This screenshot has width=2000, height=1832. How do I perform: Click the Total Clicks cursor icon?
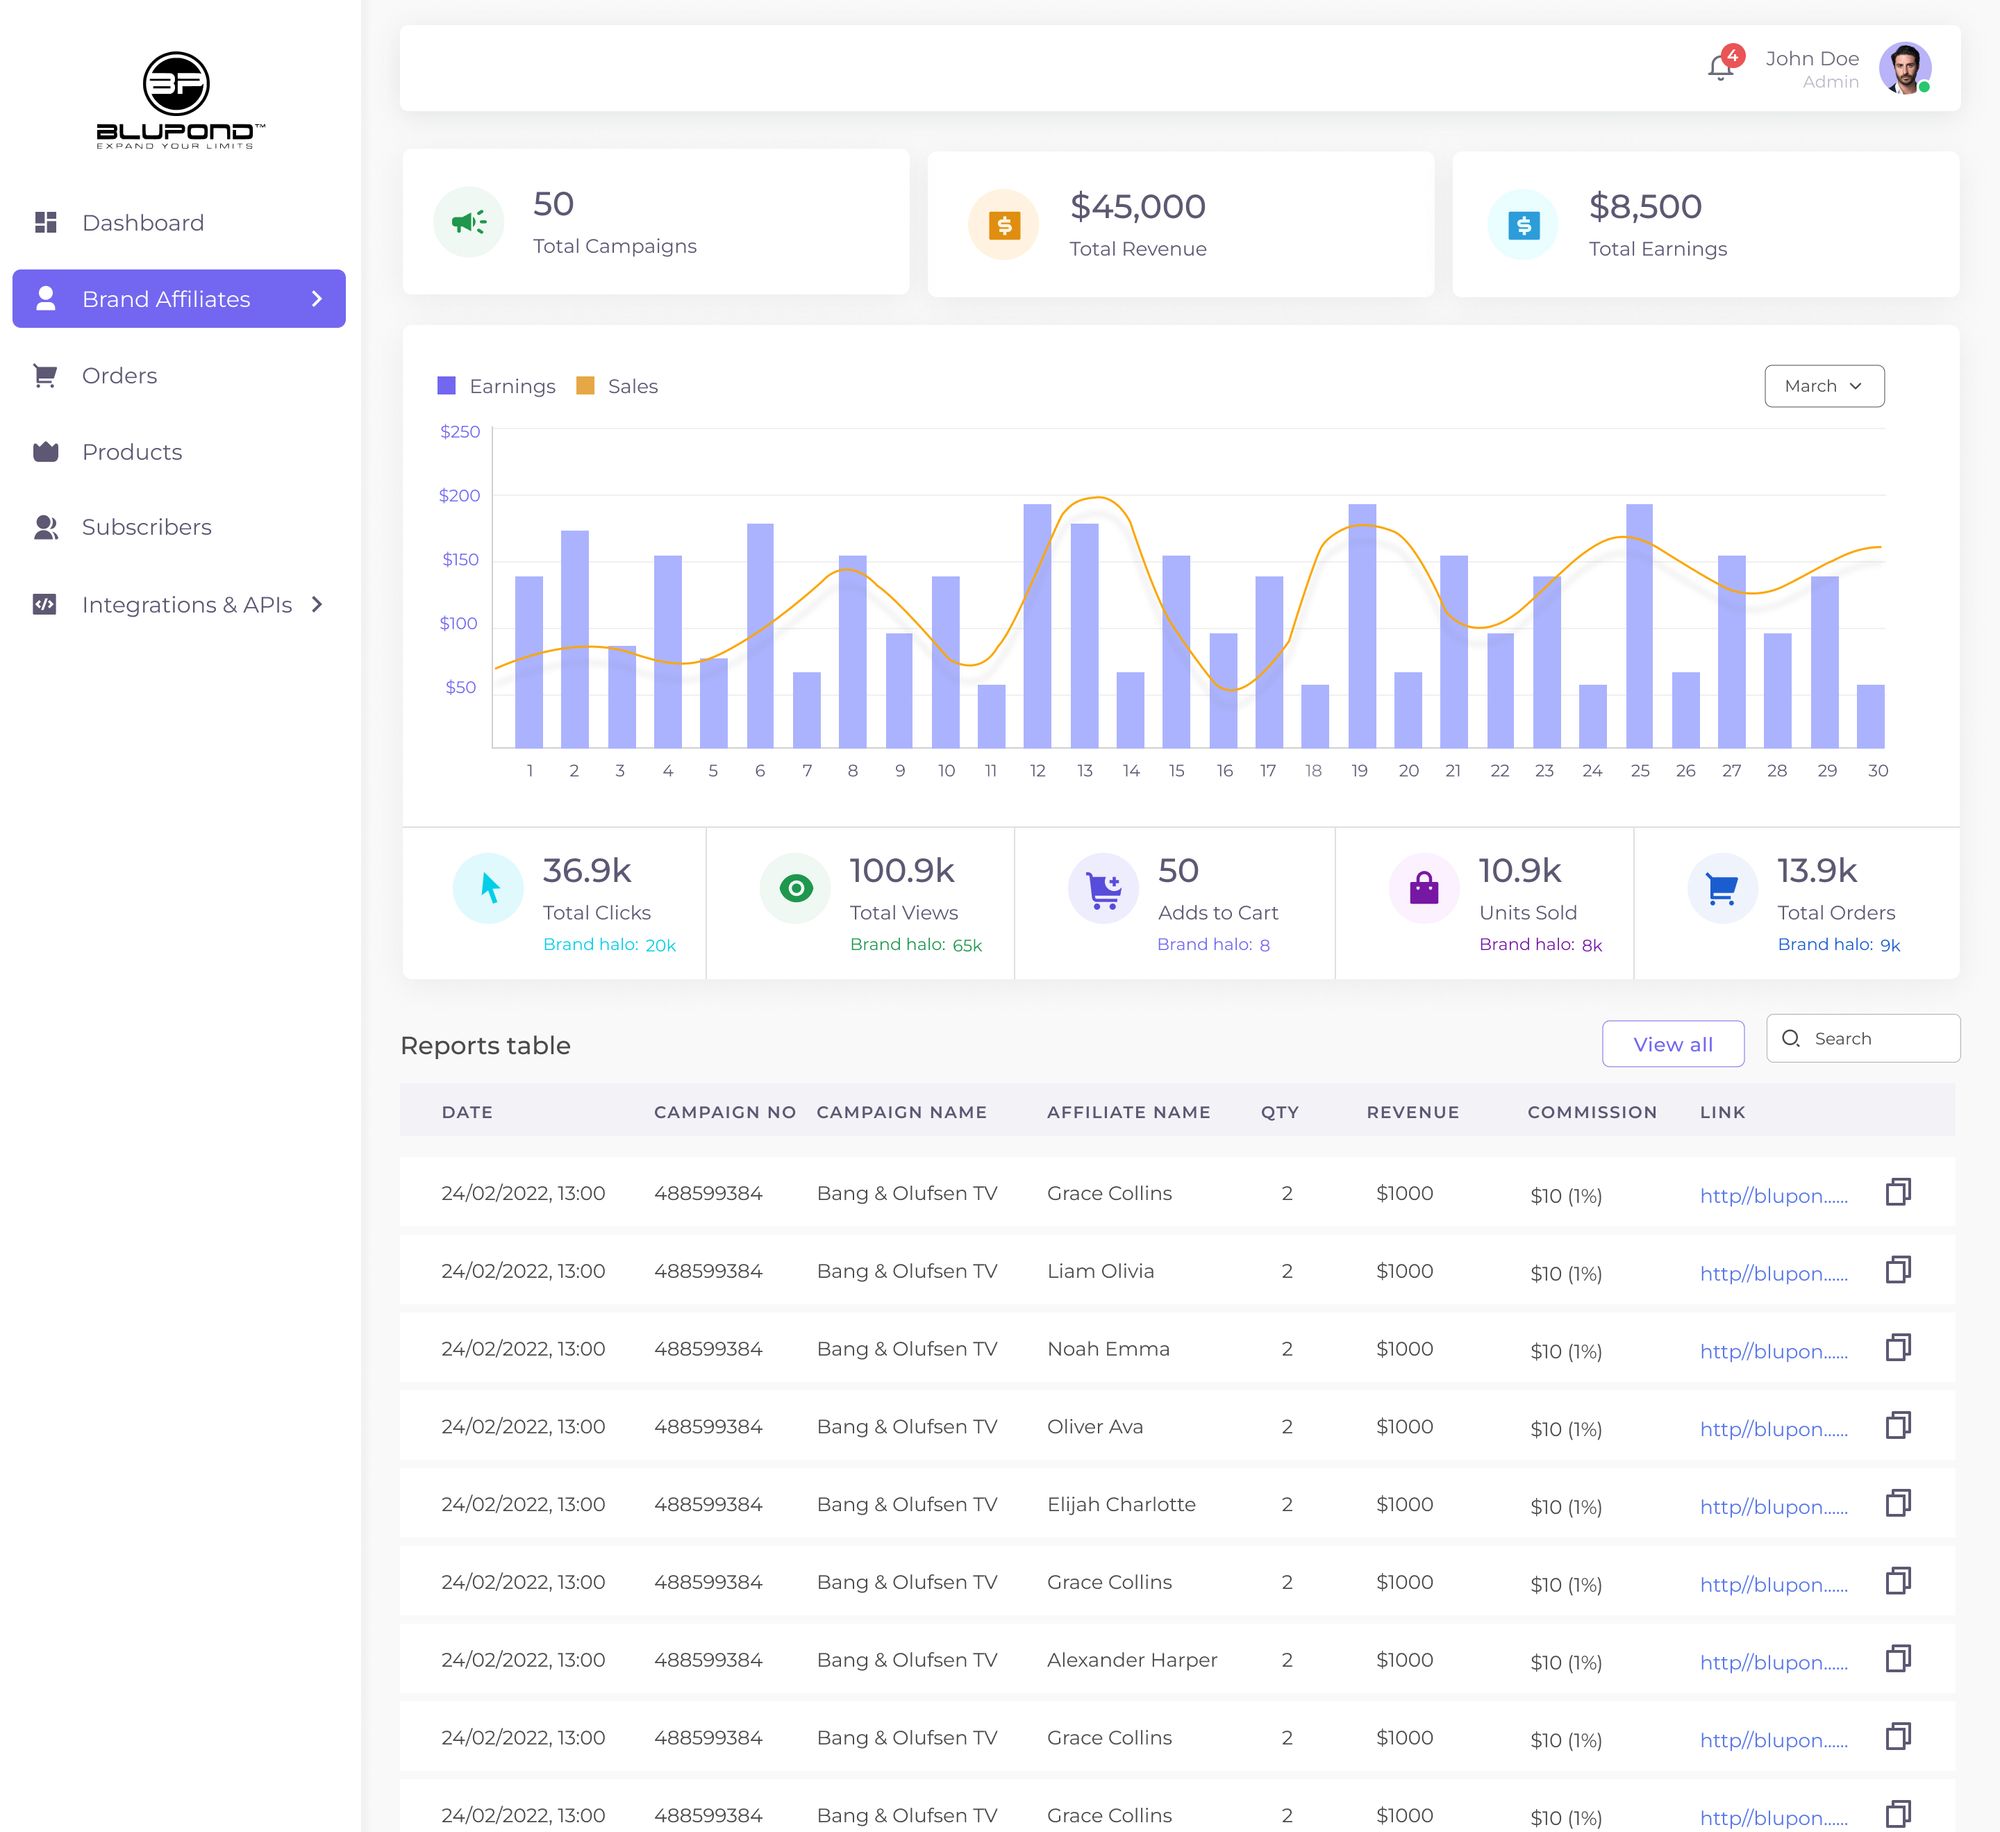[489, 888]
